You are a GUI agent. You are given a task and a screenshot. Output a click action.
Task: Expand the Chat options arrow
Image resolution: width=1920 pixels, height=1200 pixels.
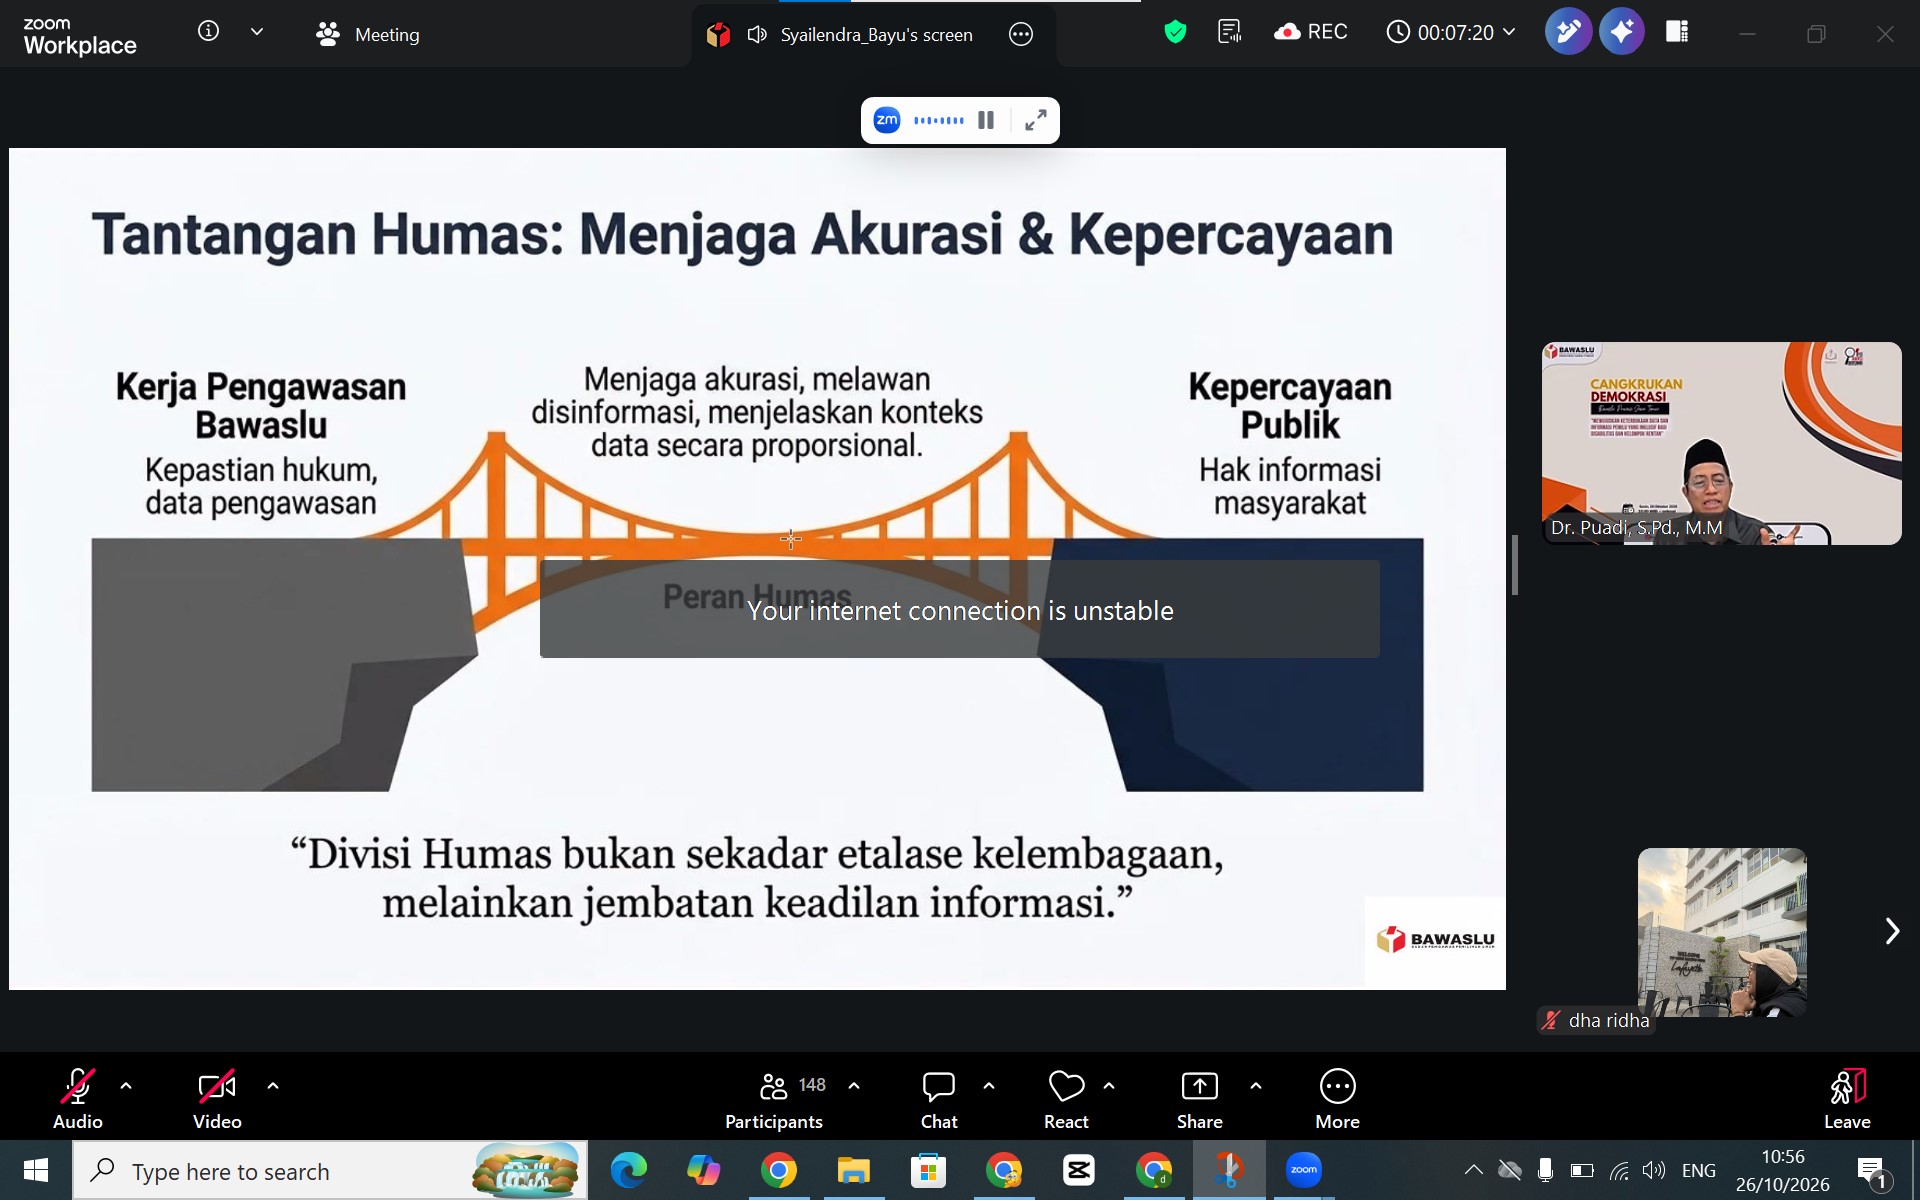point(989,1085)
